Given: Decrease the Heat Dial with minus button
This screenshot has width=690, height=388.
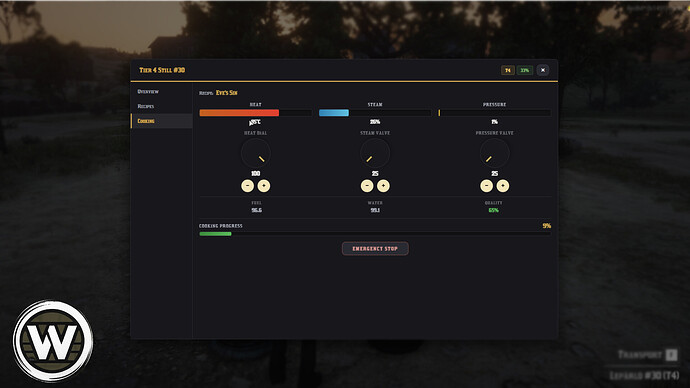Looking at the screenshot, I should [x=247, y=186].
